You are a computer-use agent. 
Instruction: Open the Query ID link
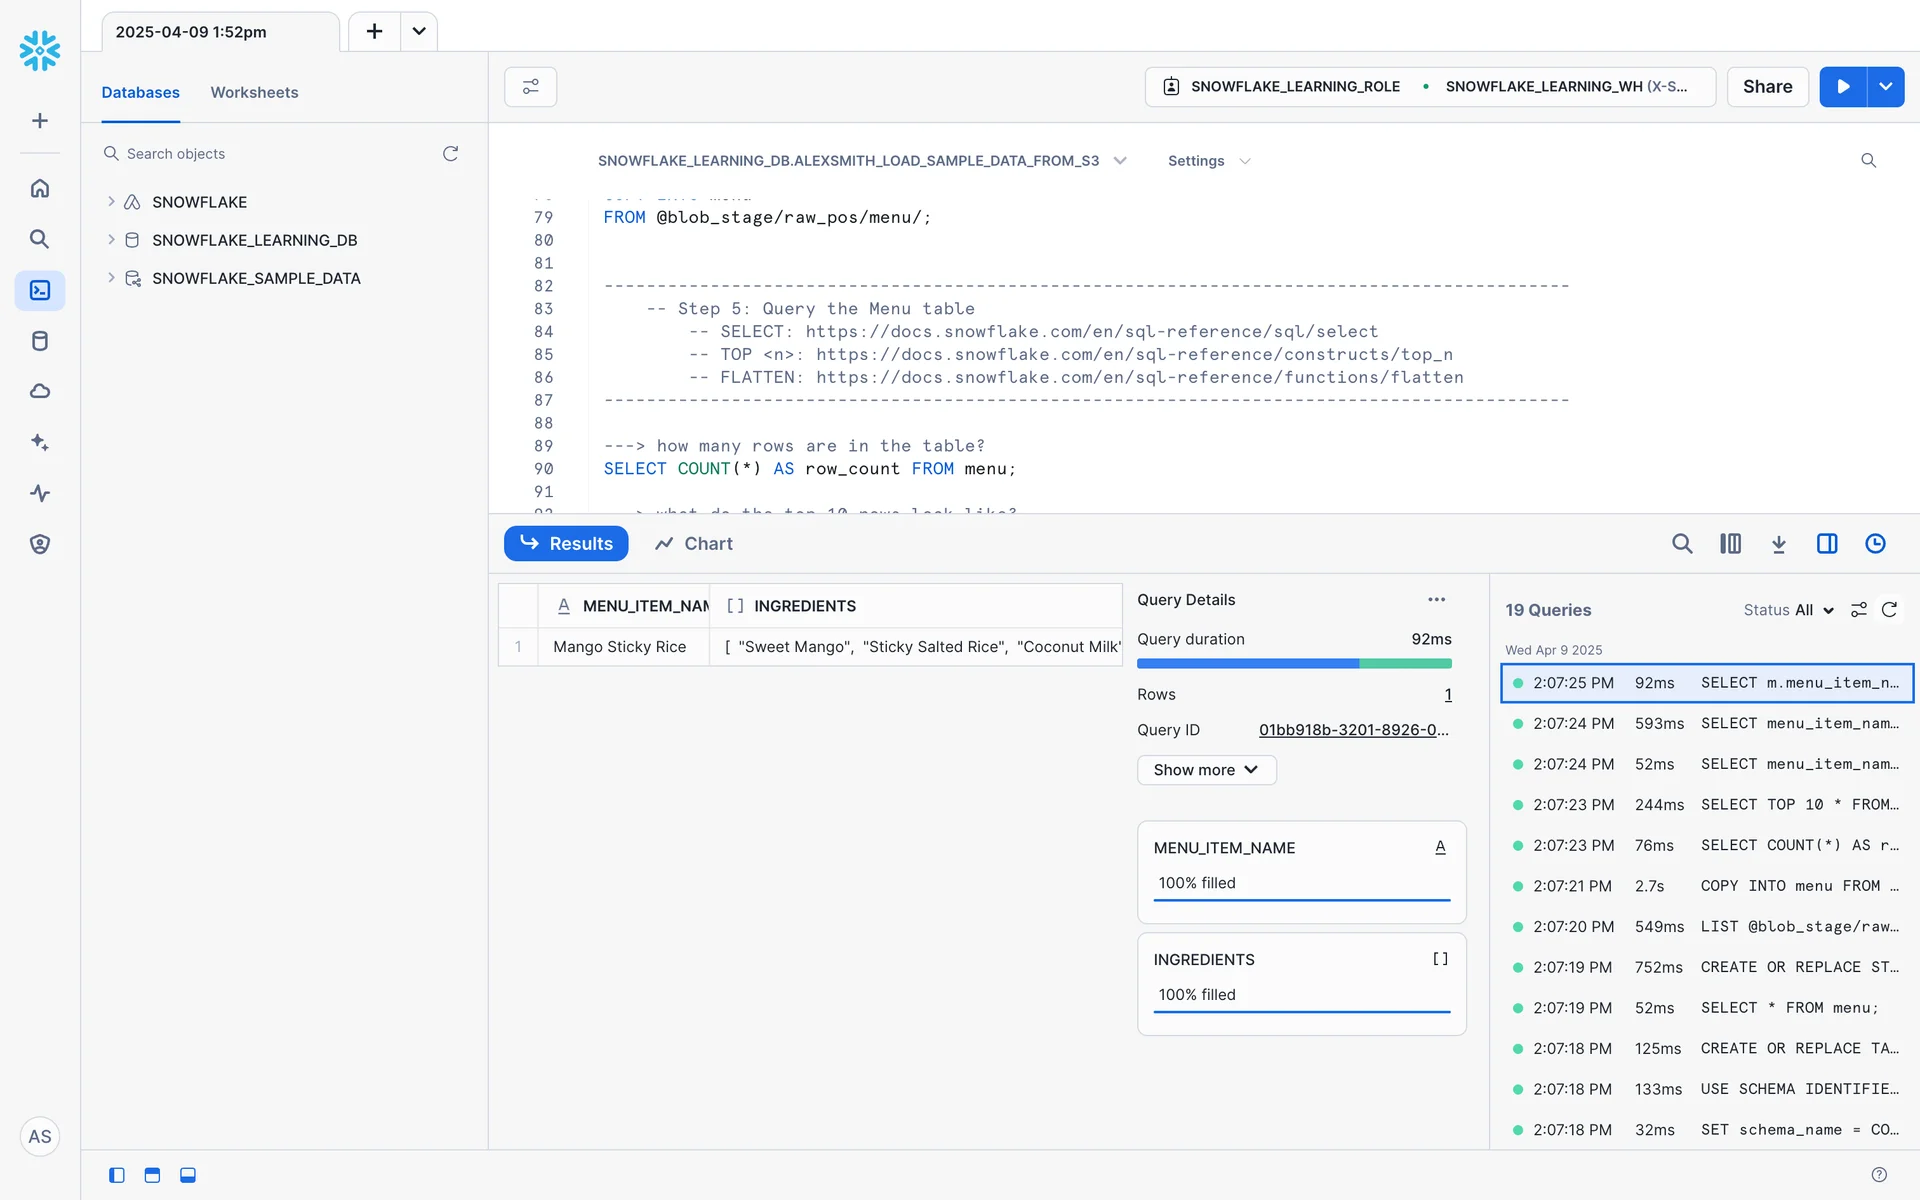pos(1353,730)
